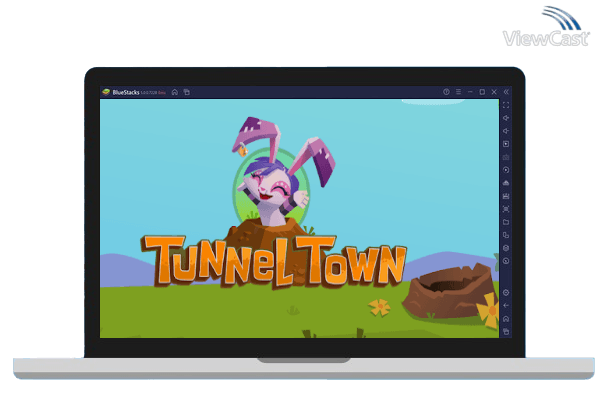
Task: Open the media folder icon in sidebar
Action: pos(506,222)
